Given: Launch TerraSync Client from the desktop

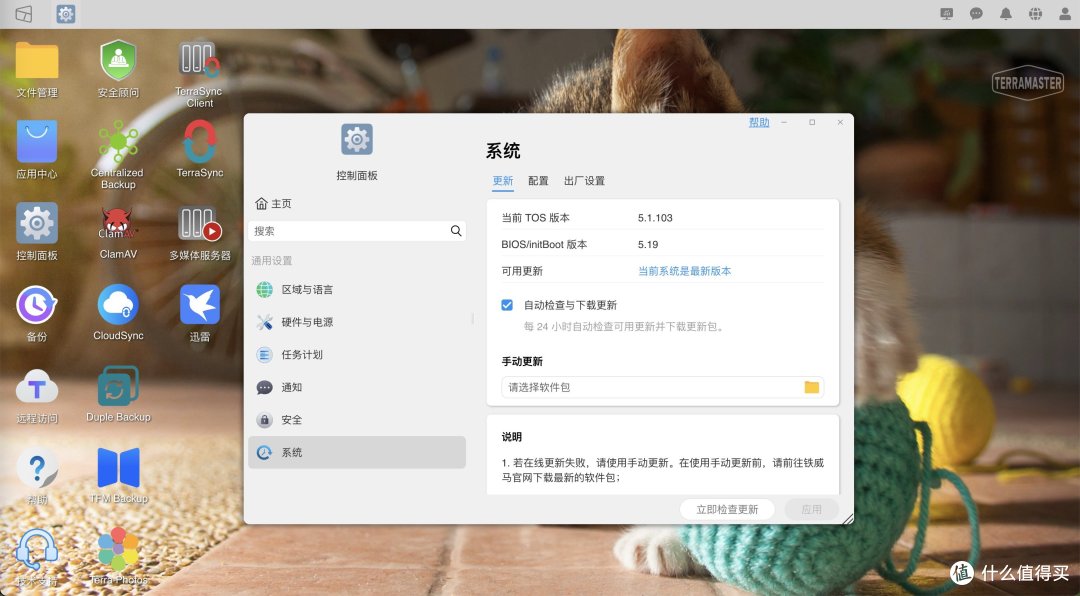Looking at the screenshot, I should click(200, 59).
